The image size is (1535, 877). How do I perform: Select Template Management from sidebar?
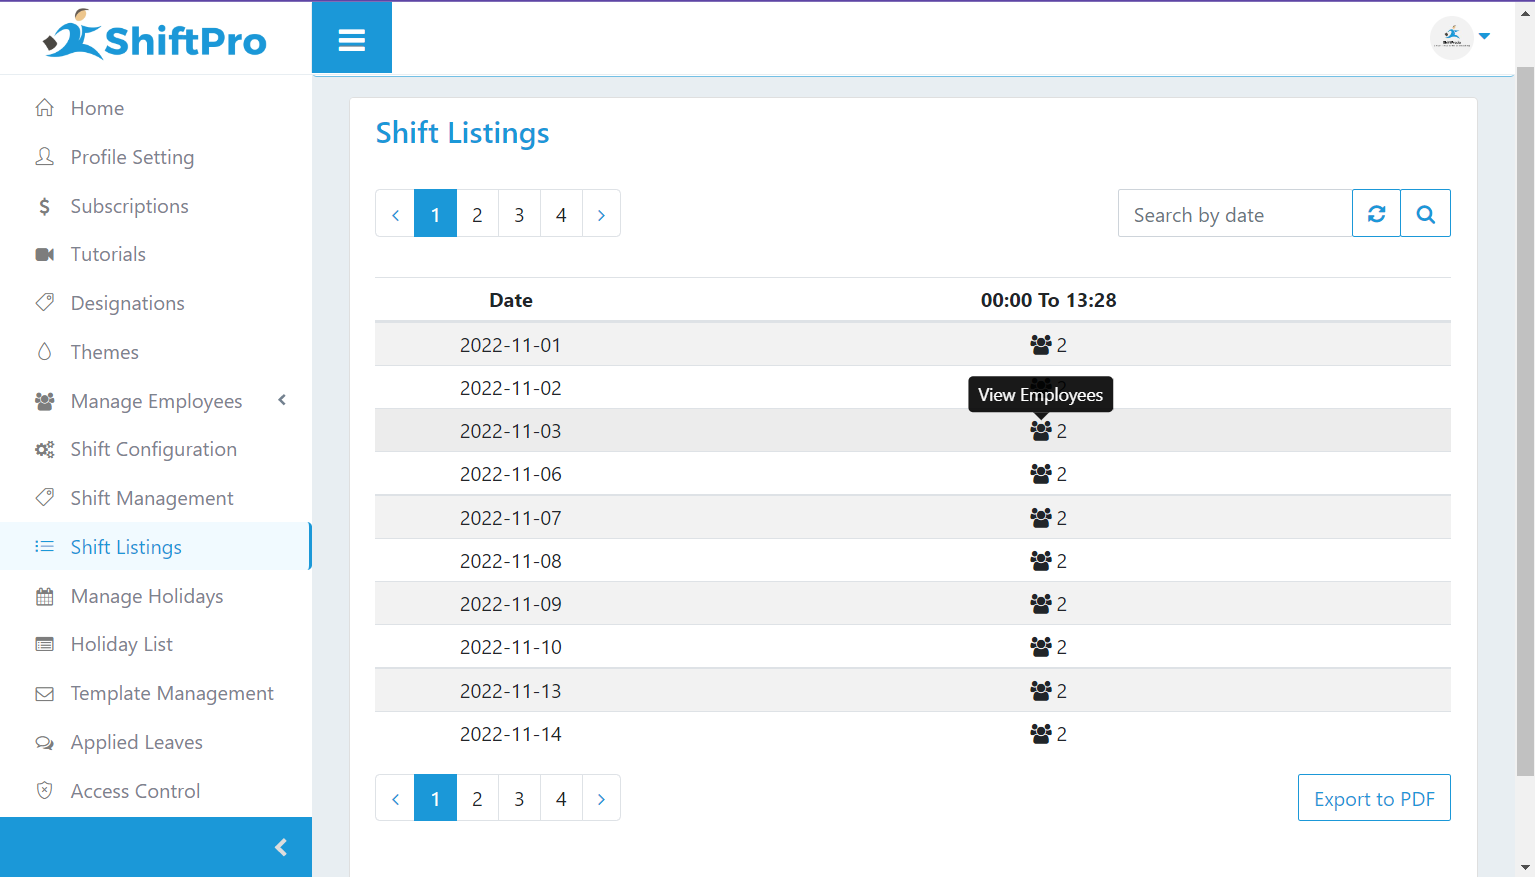point(171,692)
